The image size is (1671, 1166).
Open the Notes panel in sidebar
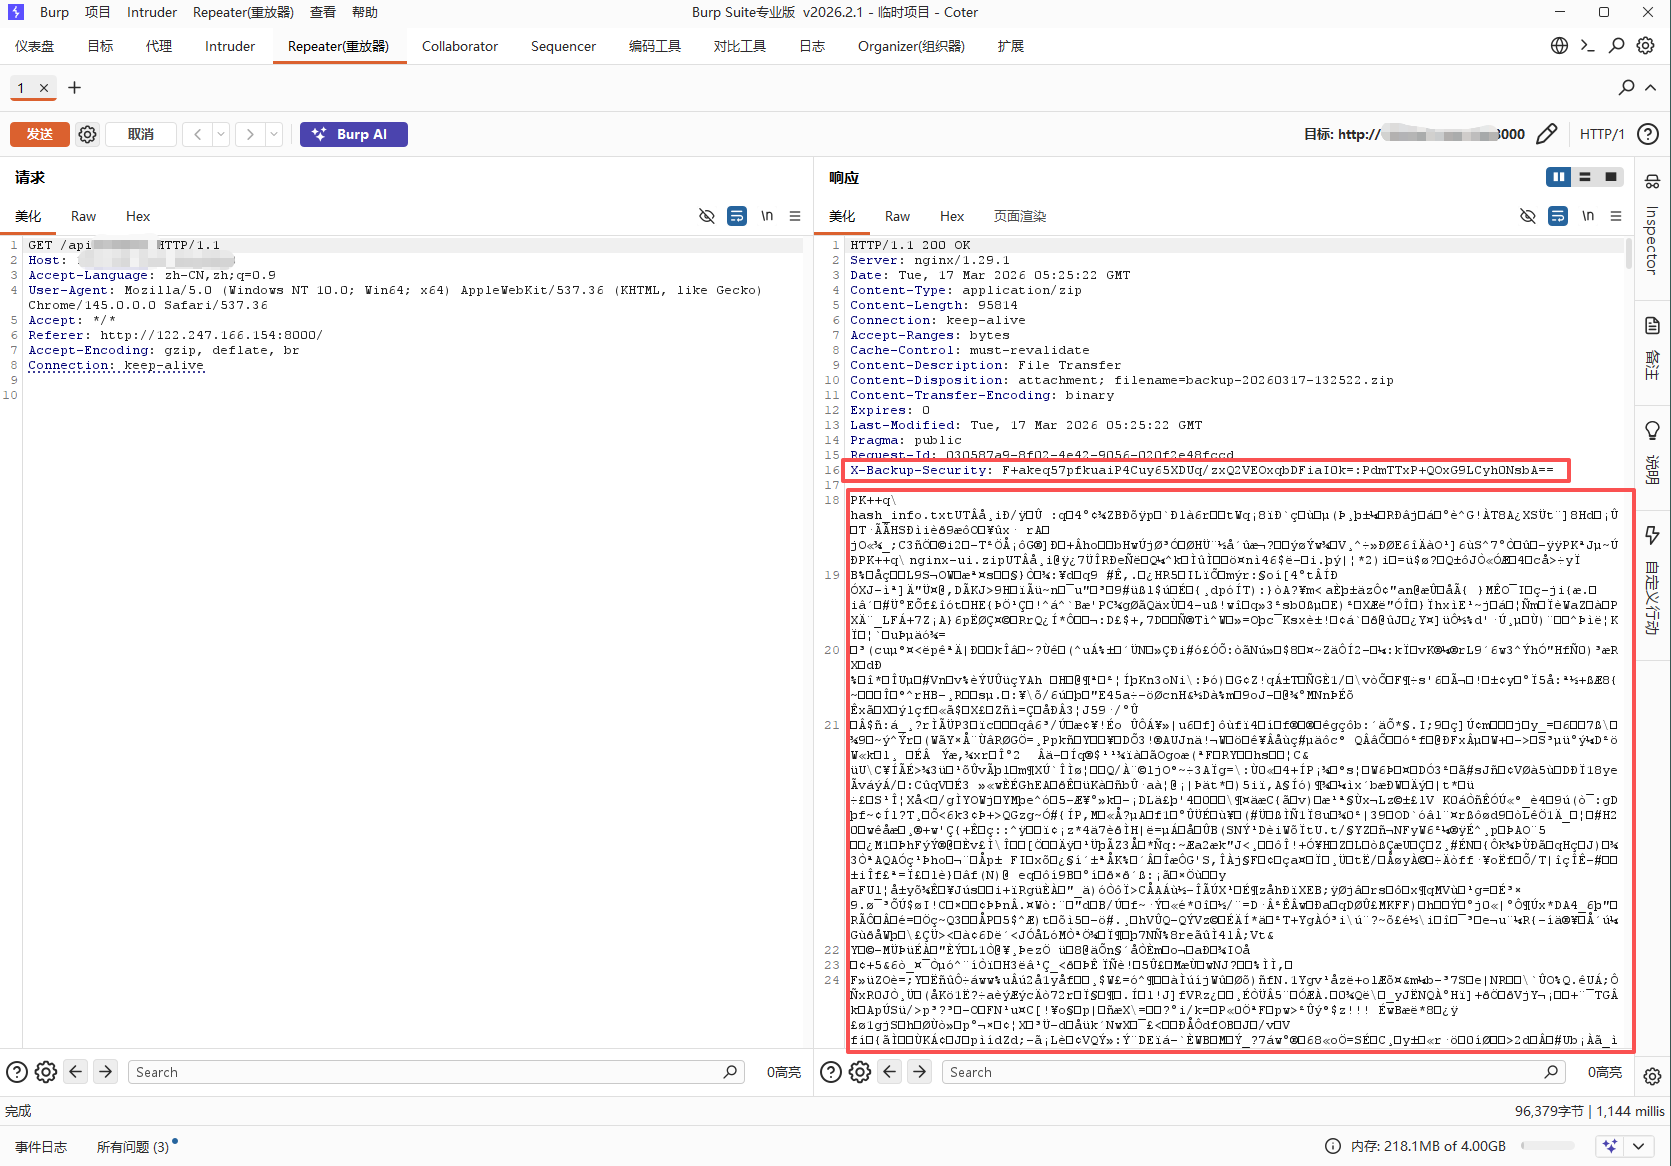(x=1652, y=345)
